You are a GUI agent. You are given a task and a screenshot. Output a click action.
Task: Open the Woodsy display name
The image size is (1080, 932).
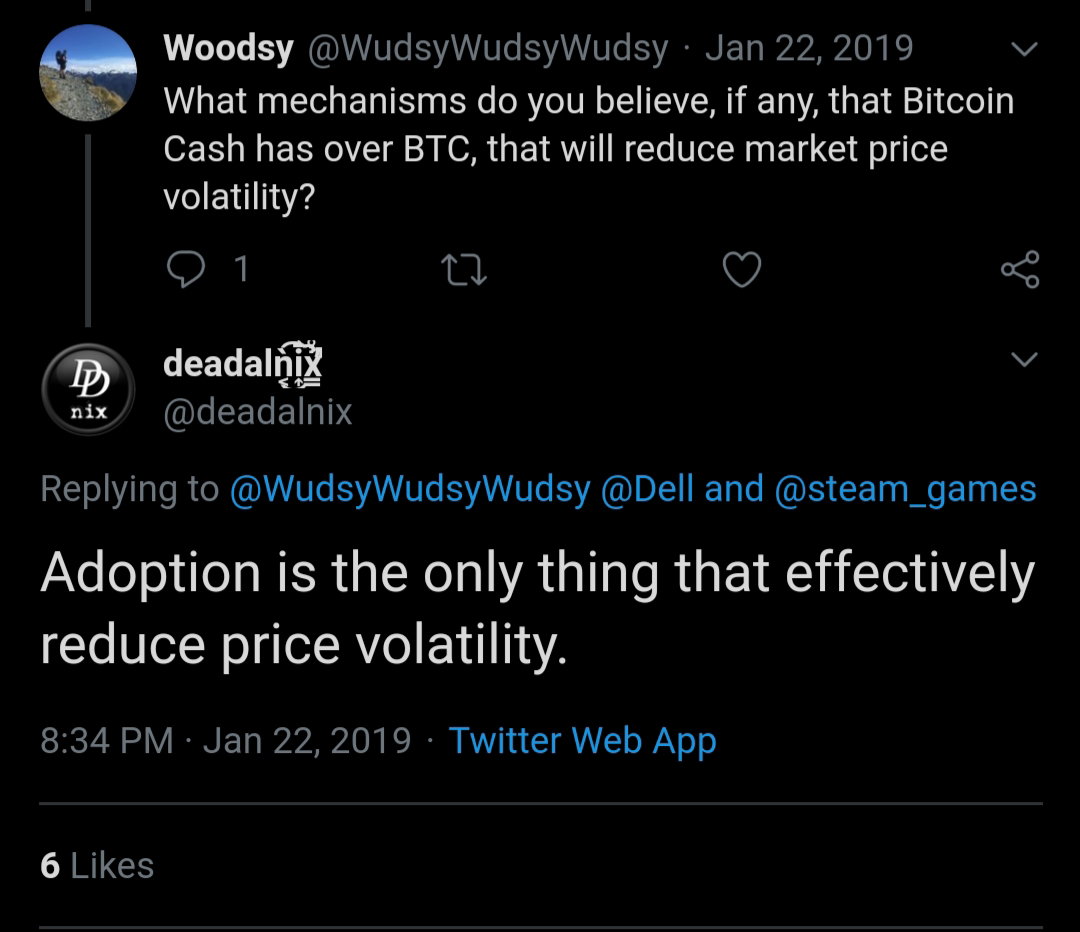point(229,48)
